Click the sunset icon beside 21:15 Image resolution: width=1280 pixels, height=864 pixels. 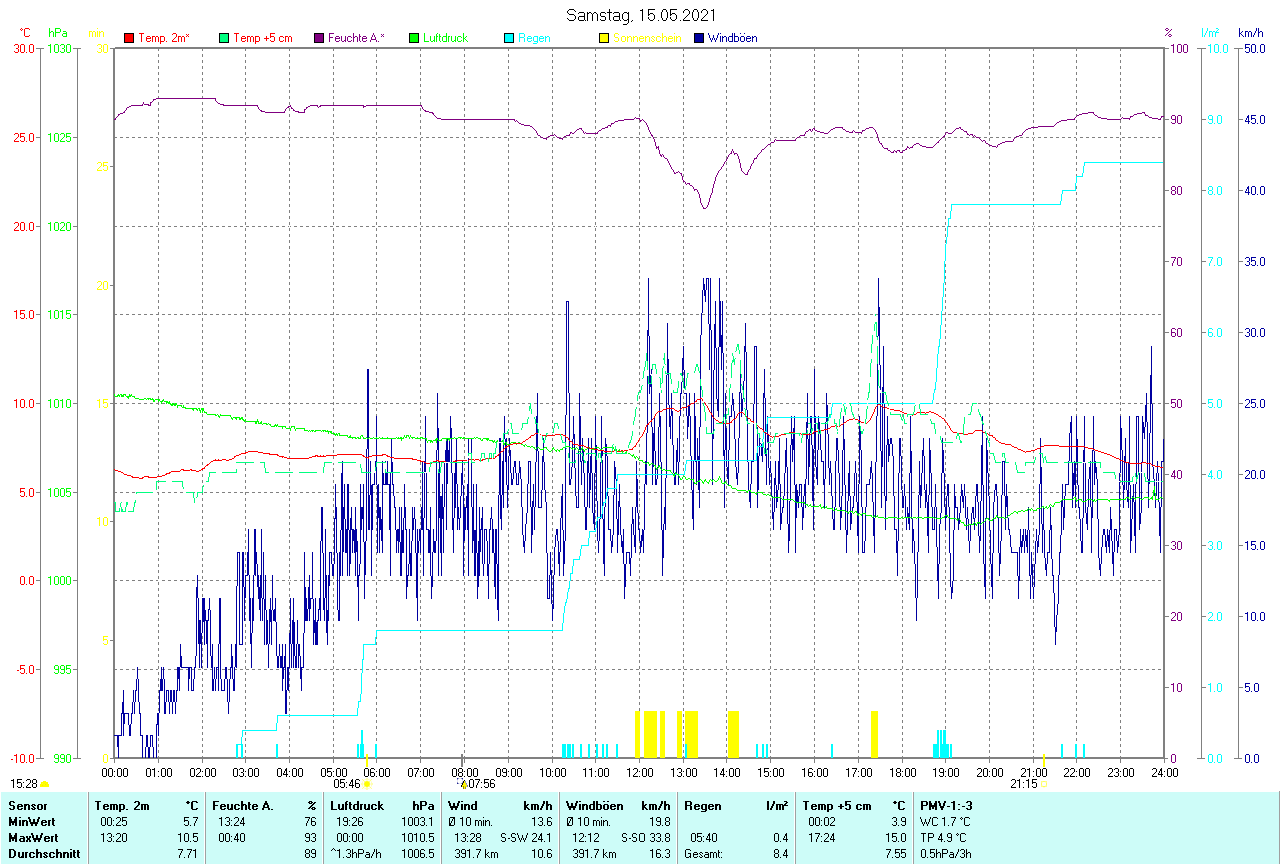pos(1045,784)
